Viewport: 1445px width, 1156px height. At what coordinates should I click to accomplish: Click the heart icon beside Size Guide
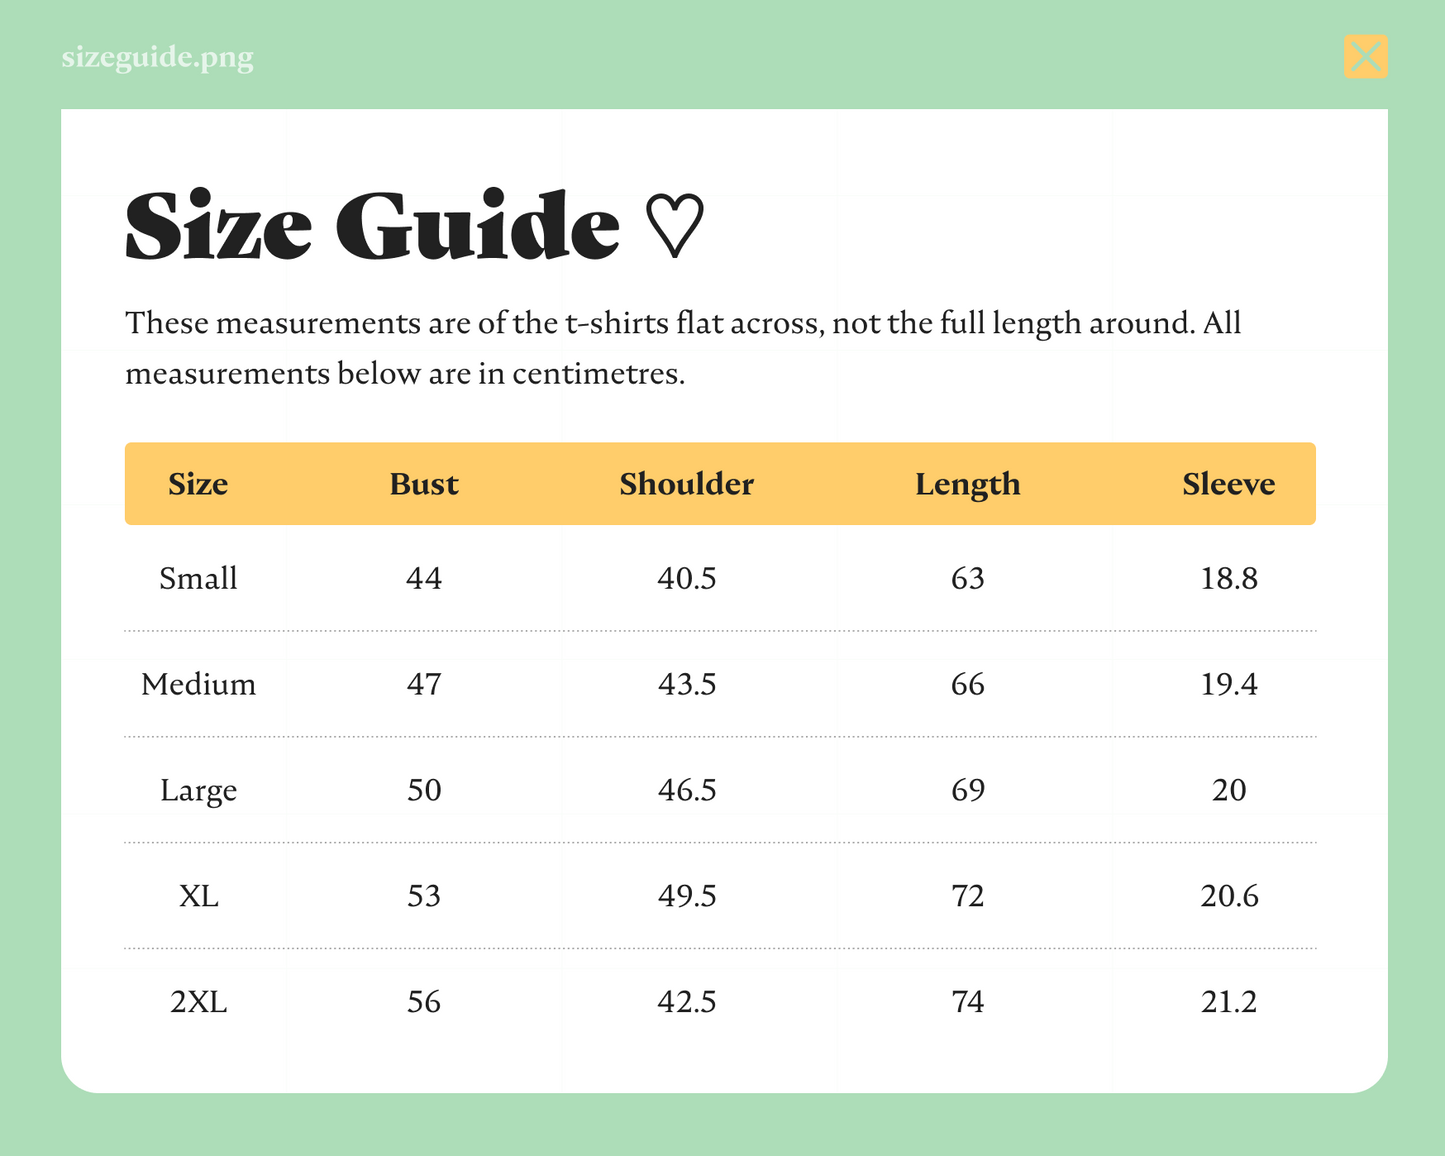click(674, 226)
